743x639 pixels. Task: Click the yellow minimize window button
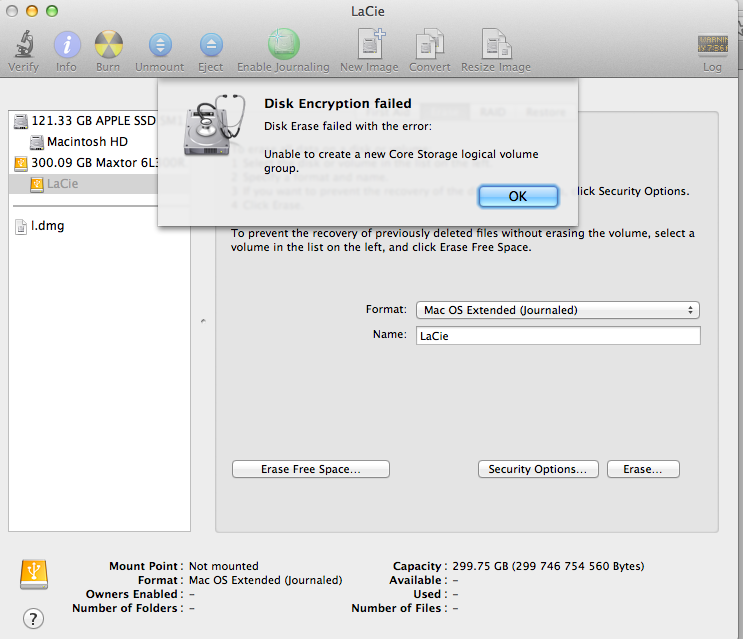pos(32,11)
